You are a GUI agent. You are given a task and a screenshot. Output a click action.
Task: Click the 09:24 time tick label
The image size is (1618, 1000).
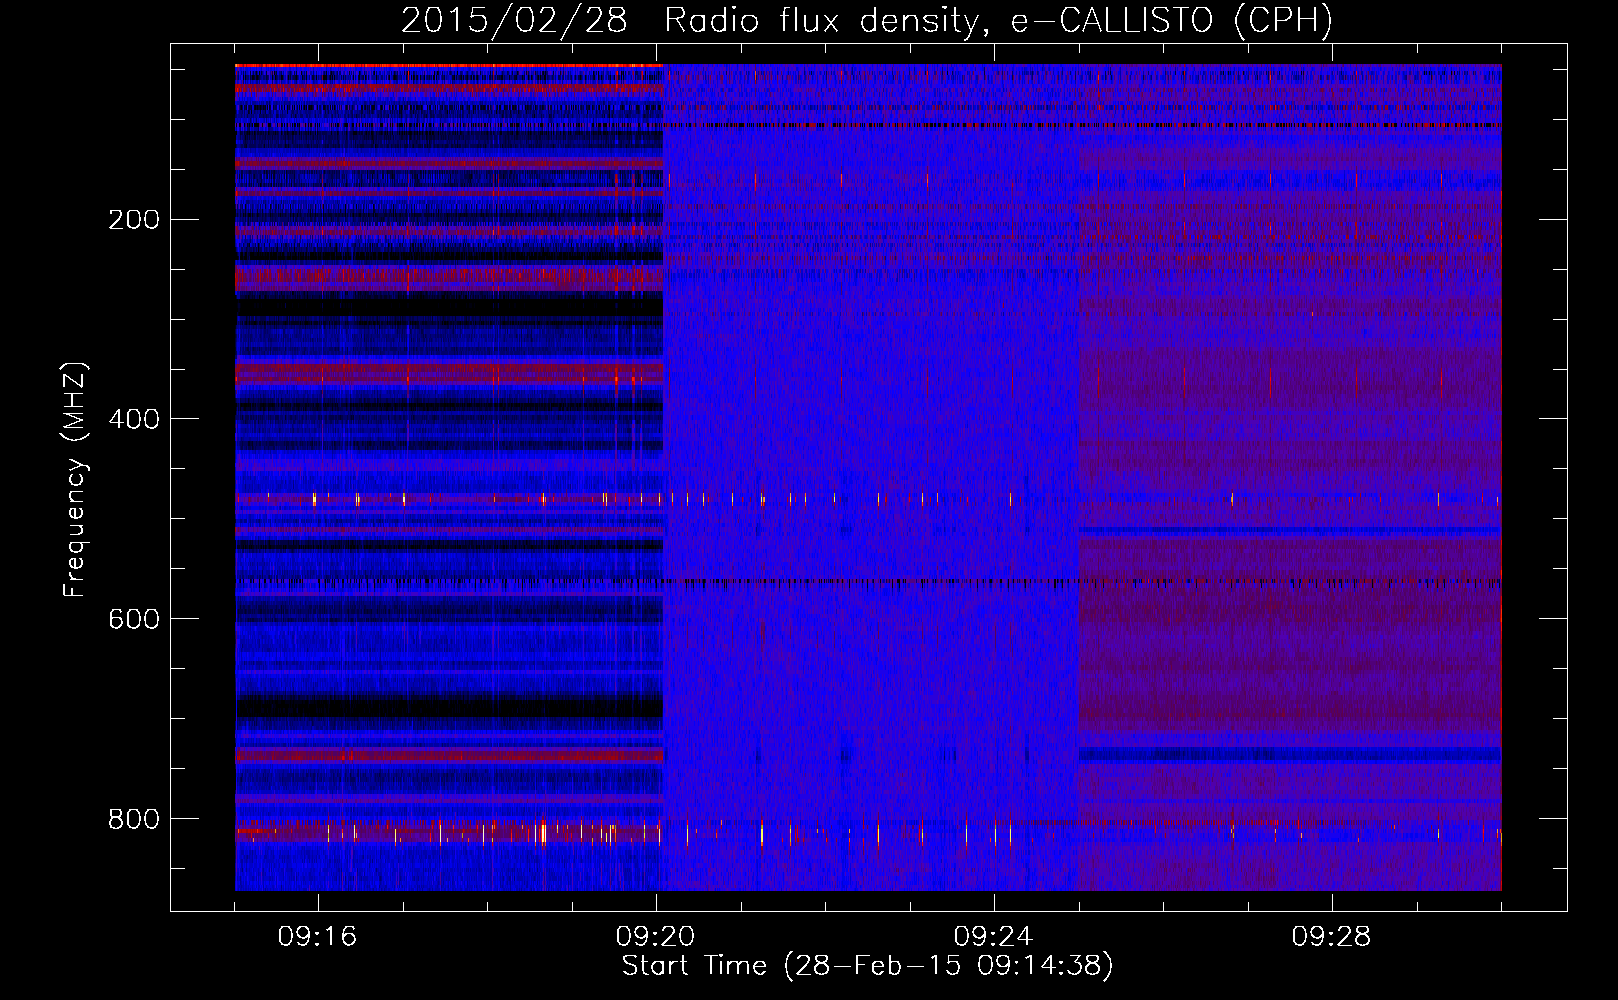[993, 937]
